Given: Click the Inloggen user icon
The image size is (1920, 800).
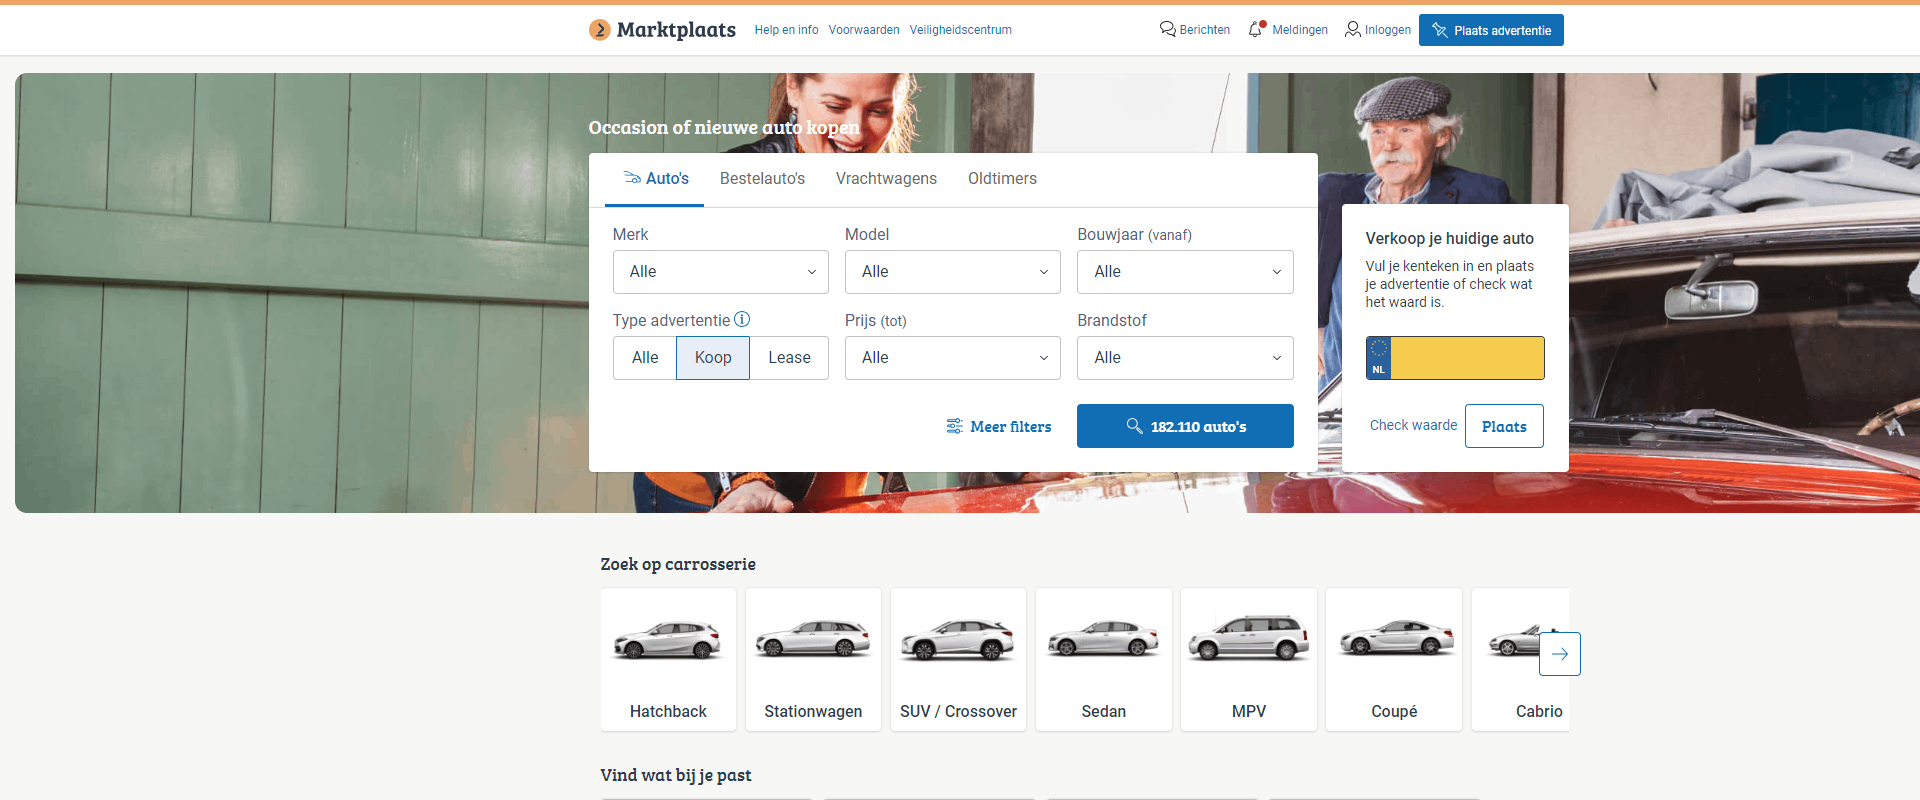Looking at the screenshot, I should point(1353,30).
